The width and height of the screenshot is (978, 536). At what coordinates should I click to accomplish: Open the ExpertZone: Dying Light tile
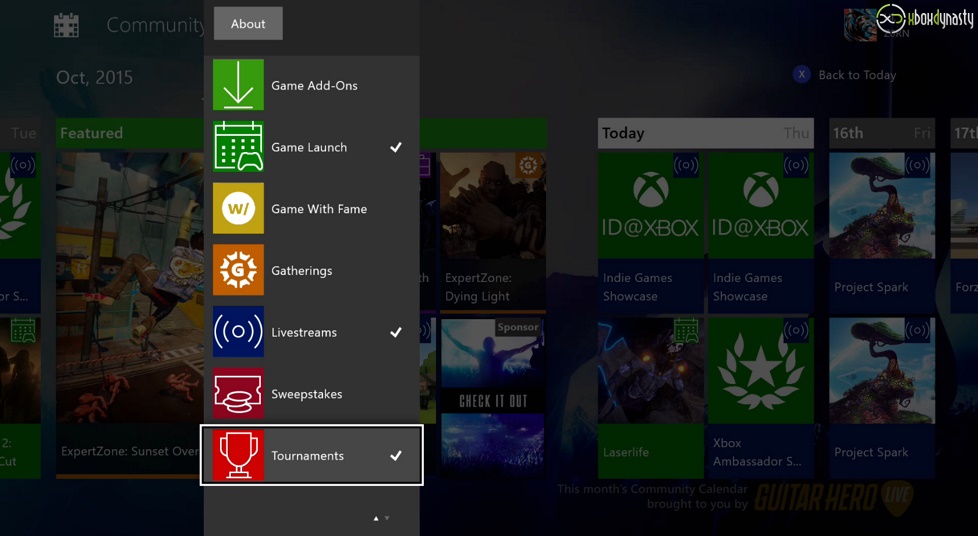(x=493, y=231)
